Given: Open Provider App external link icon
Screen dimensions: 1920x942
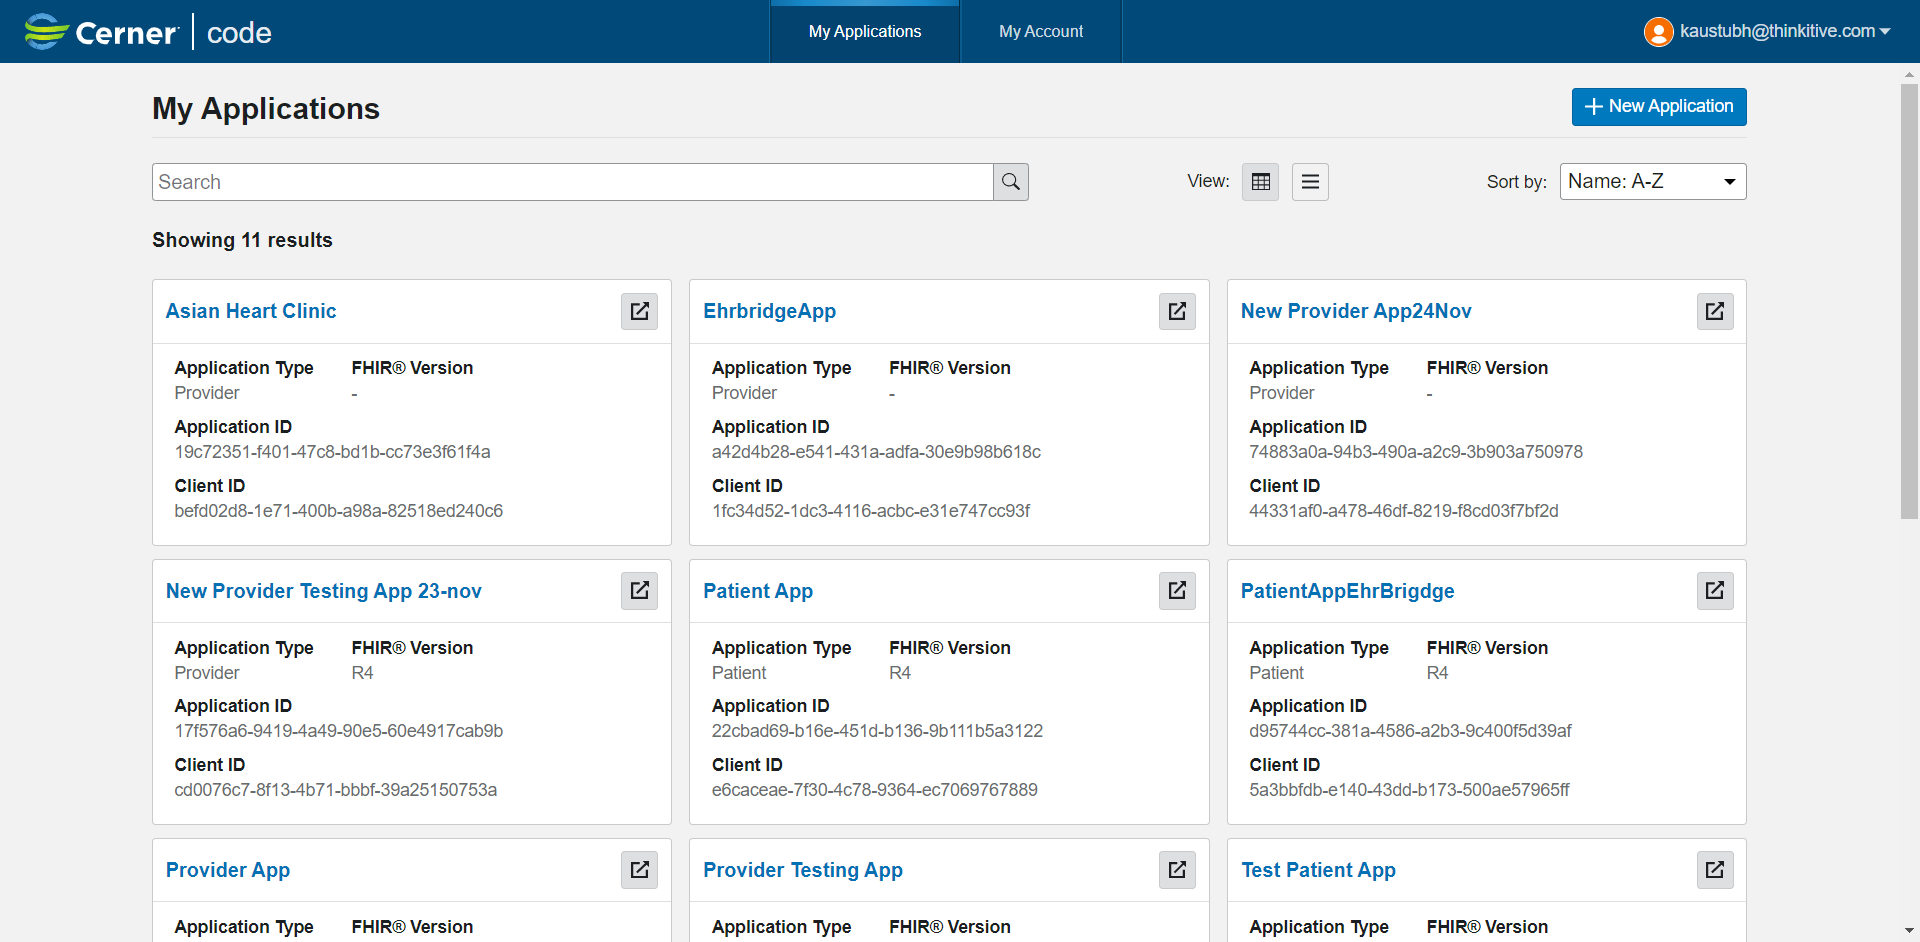Looking at the screenshot, I should click(639, 870).
